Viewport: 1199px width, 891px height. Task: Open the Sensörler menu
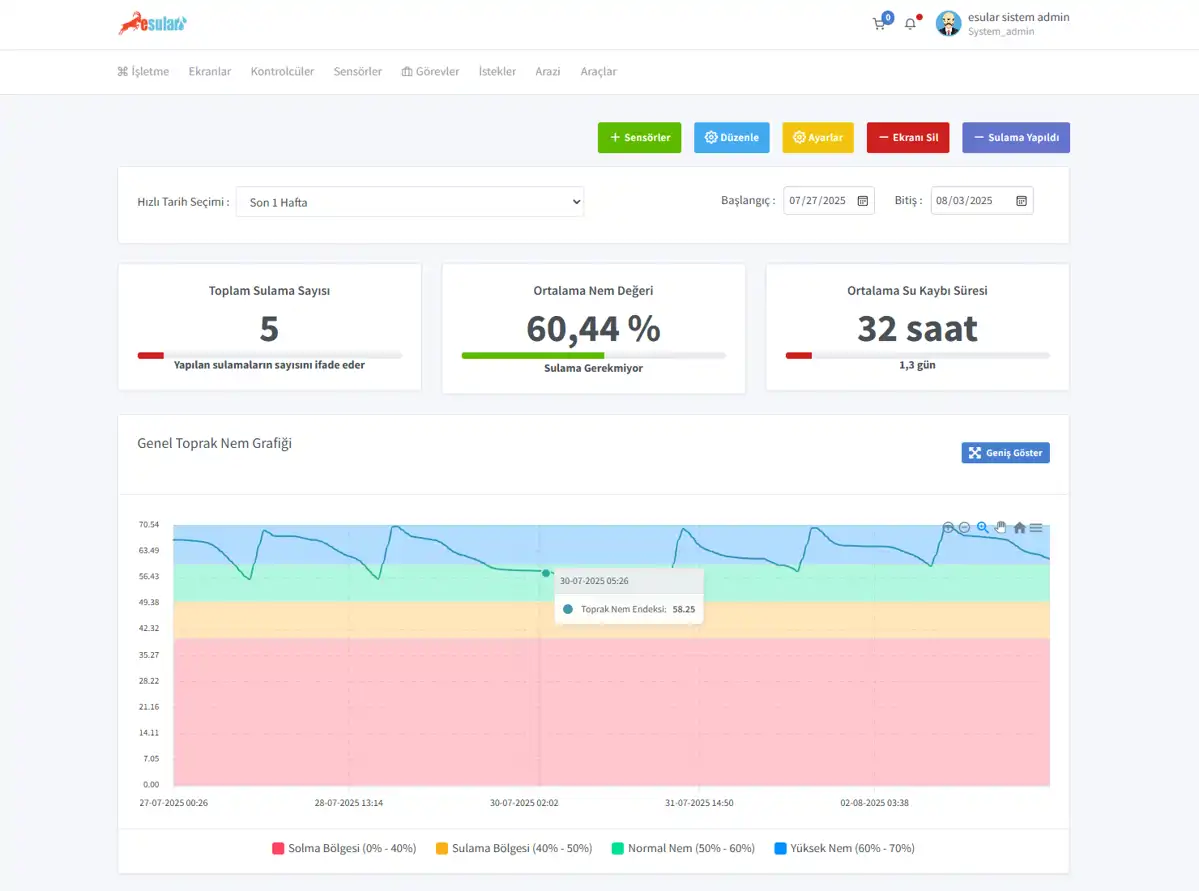357,71
